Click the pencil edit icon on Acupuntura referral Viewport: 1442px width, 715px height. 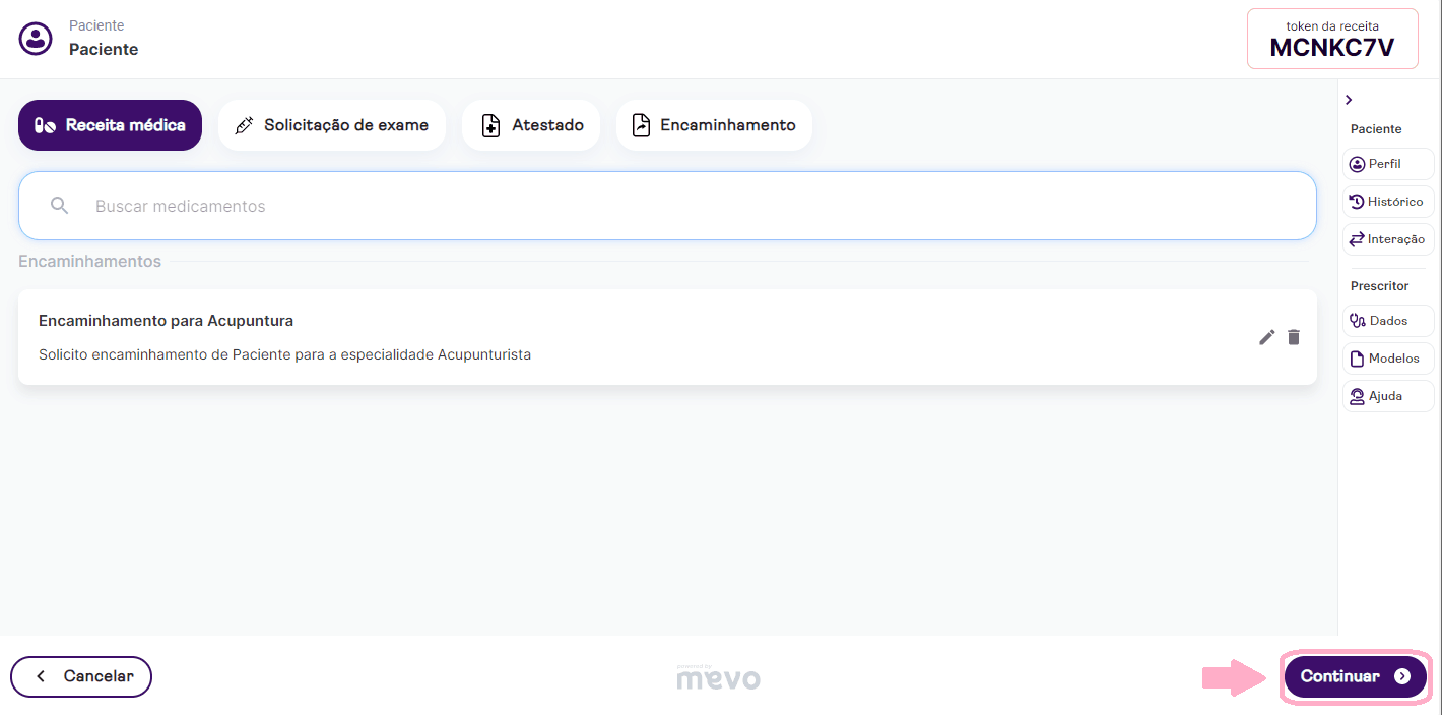[1266, 337]
